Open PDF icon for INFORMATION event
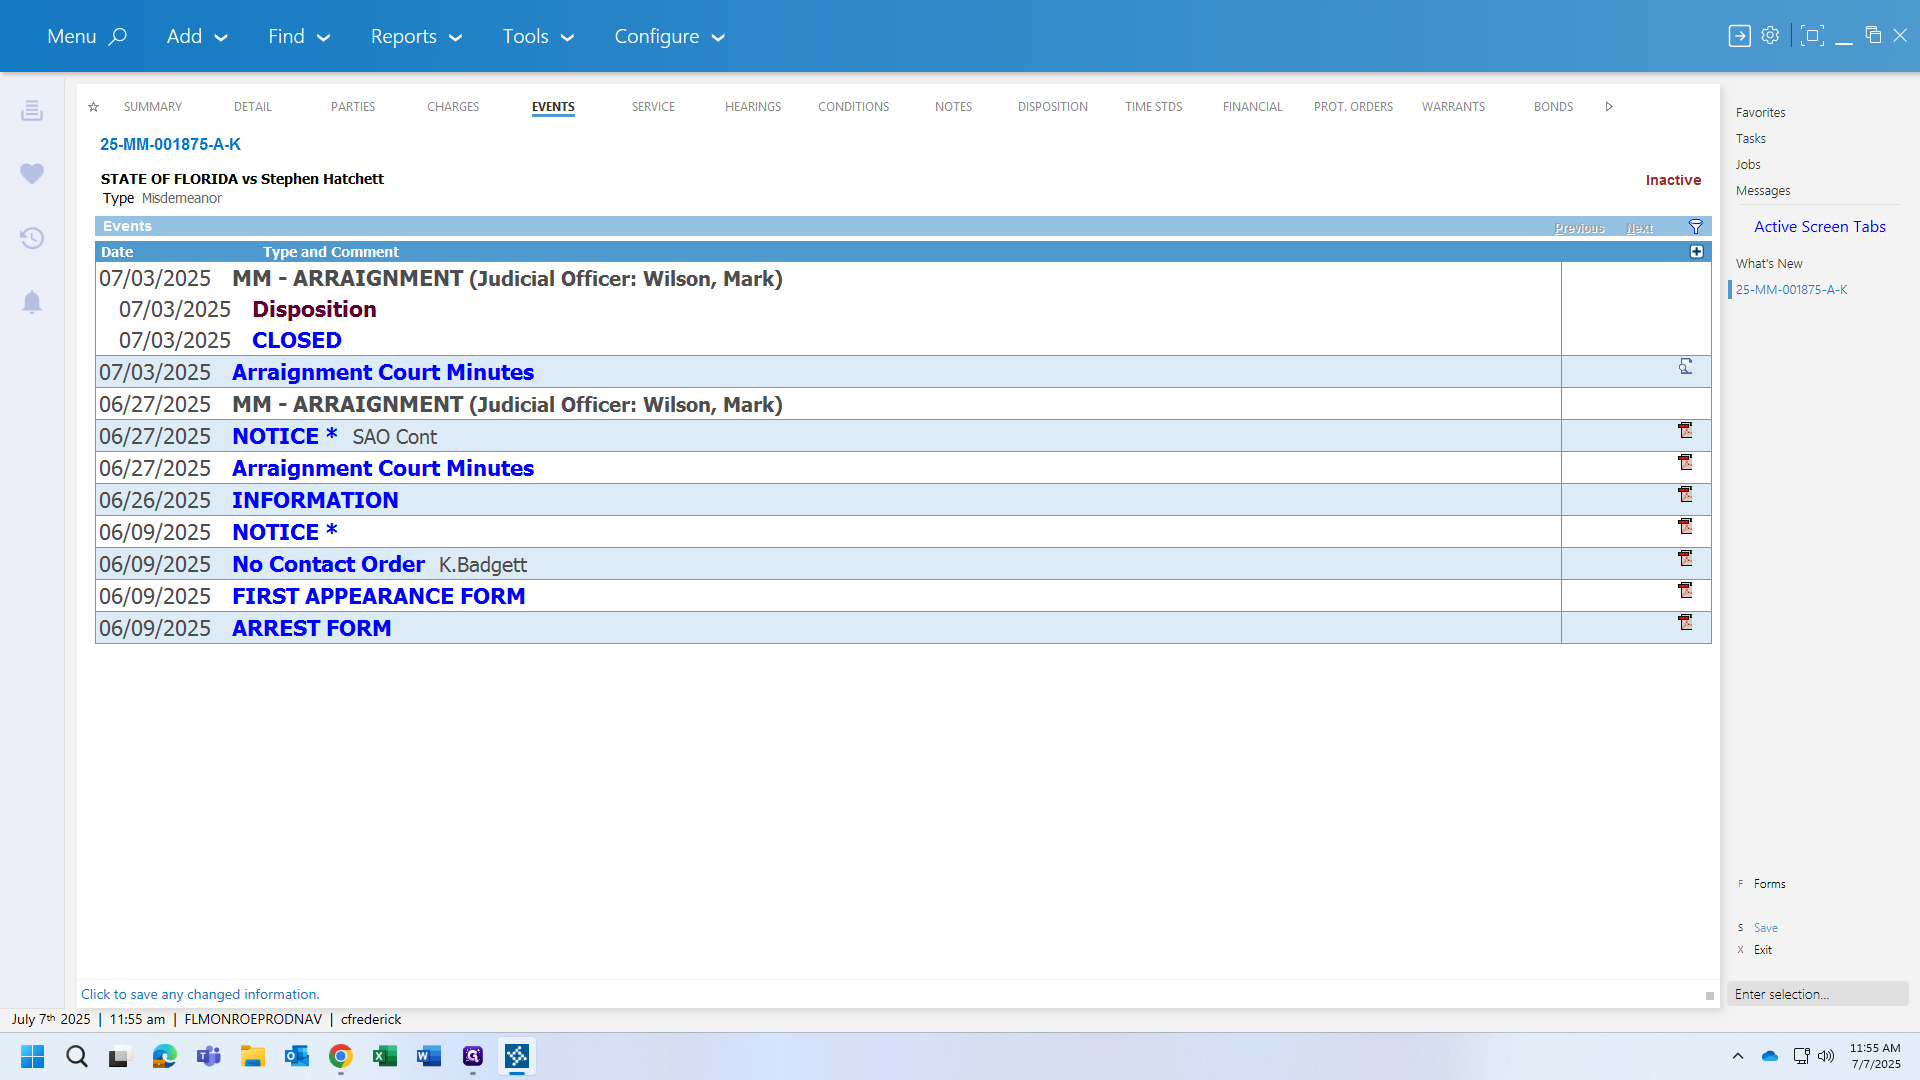 [1685, 494]
